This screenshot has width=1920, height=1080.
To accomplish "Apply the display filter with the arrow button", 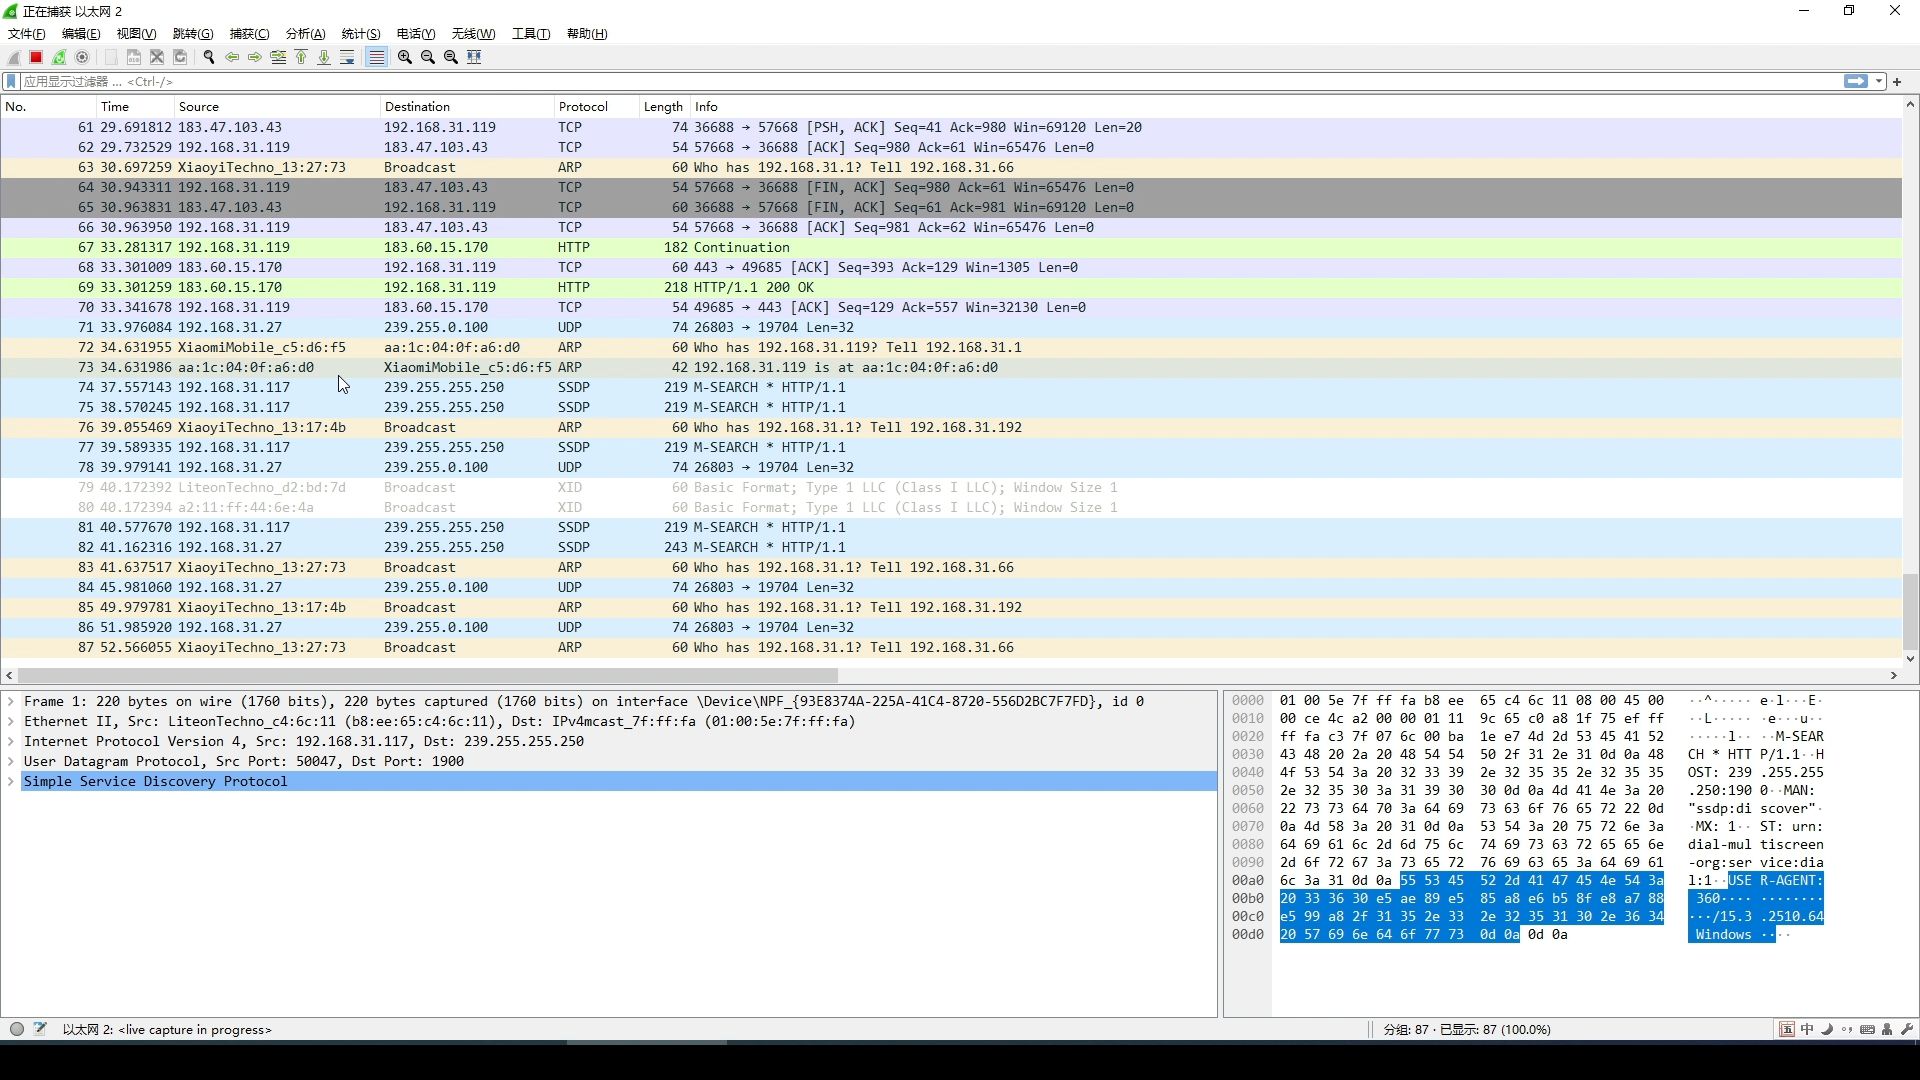I will [x=1855, y=81].
